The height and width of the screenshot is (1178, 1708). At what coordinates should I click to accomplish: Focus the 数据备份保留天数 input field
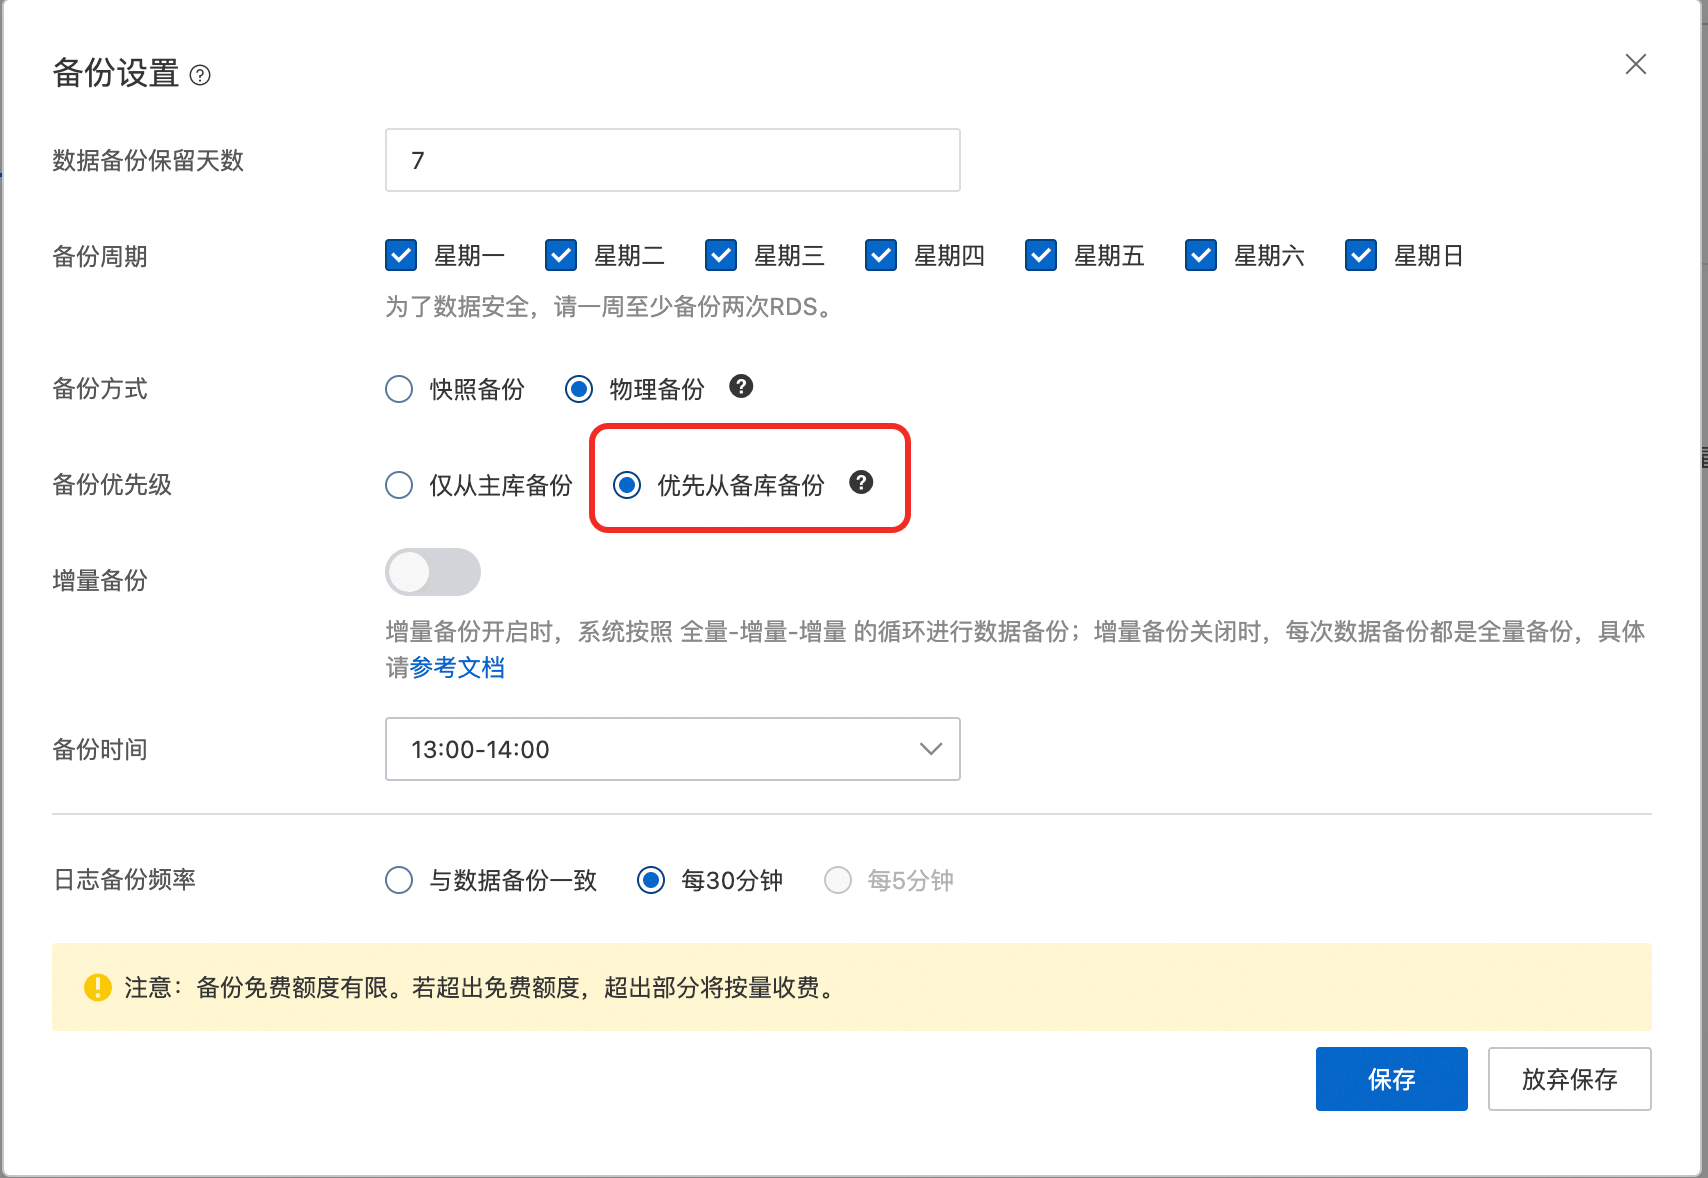click(672, 160)
